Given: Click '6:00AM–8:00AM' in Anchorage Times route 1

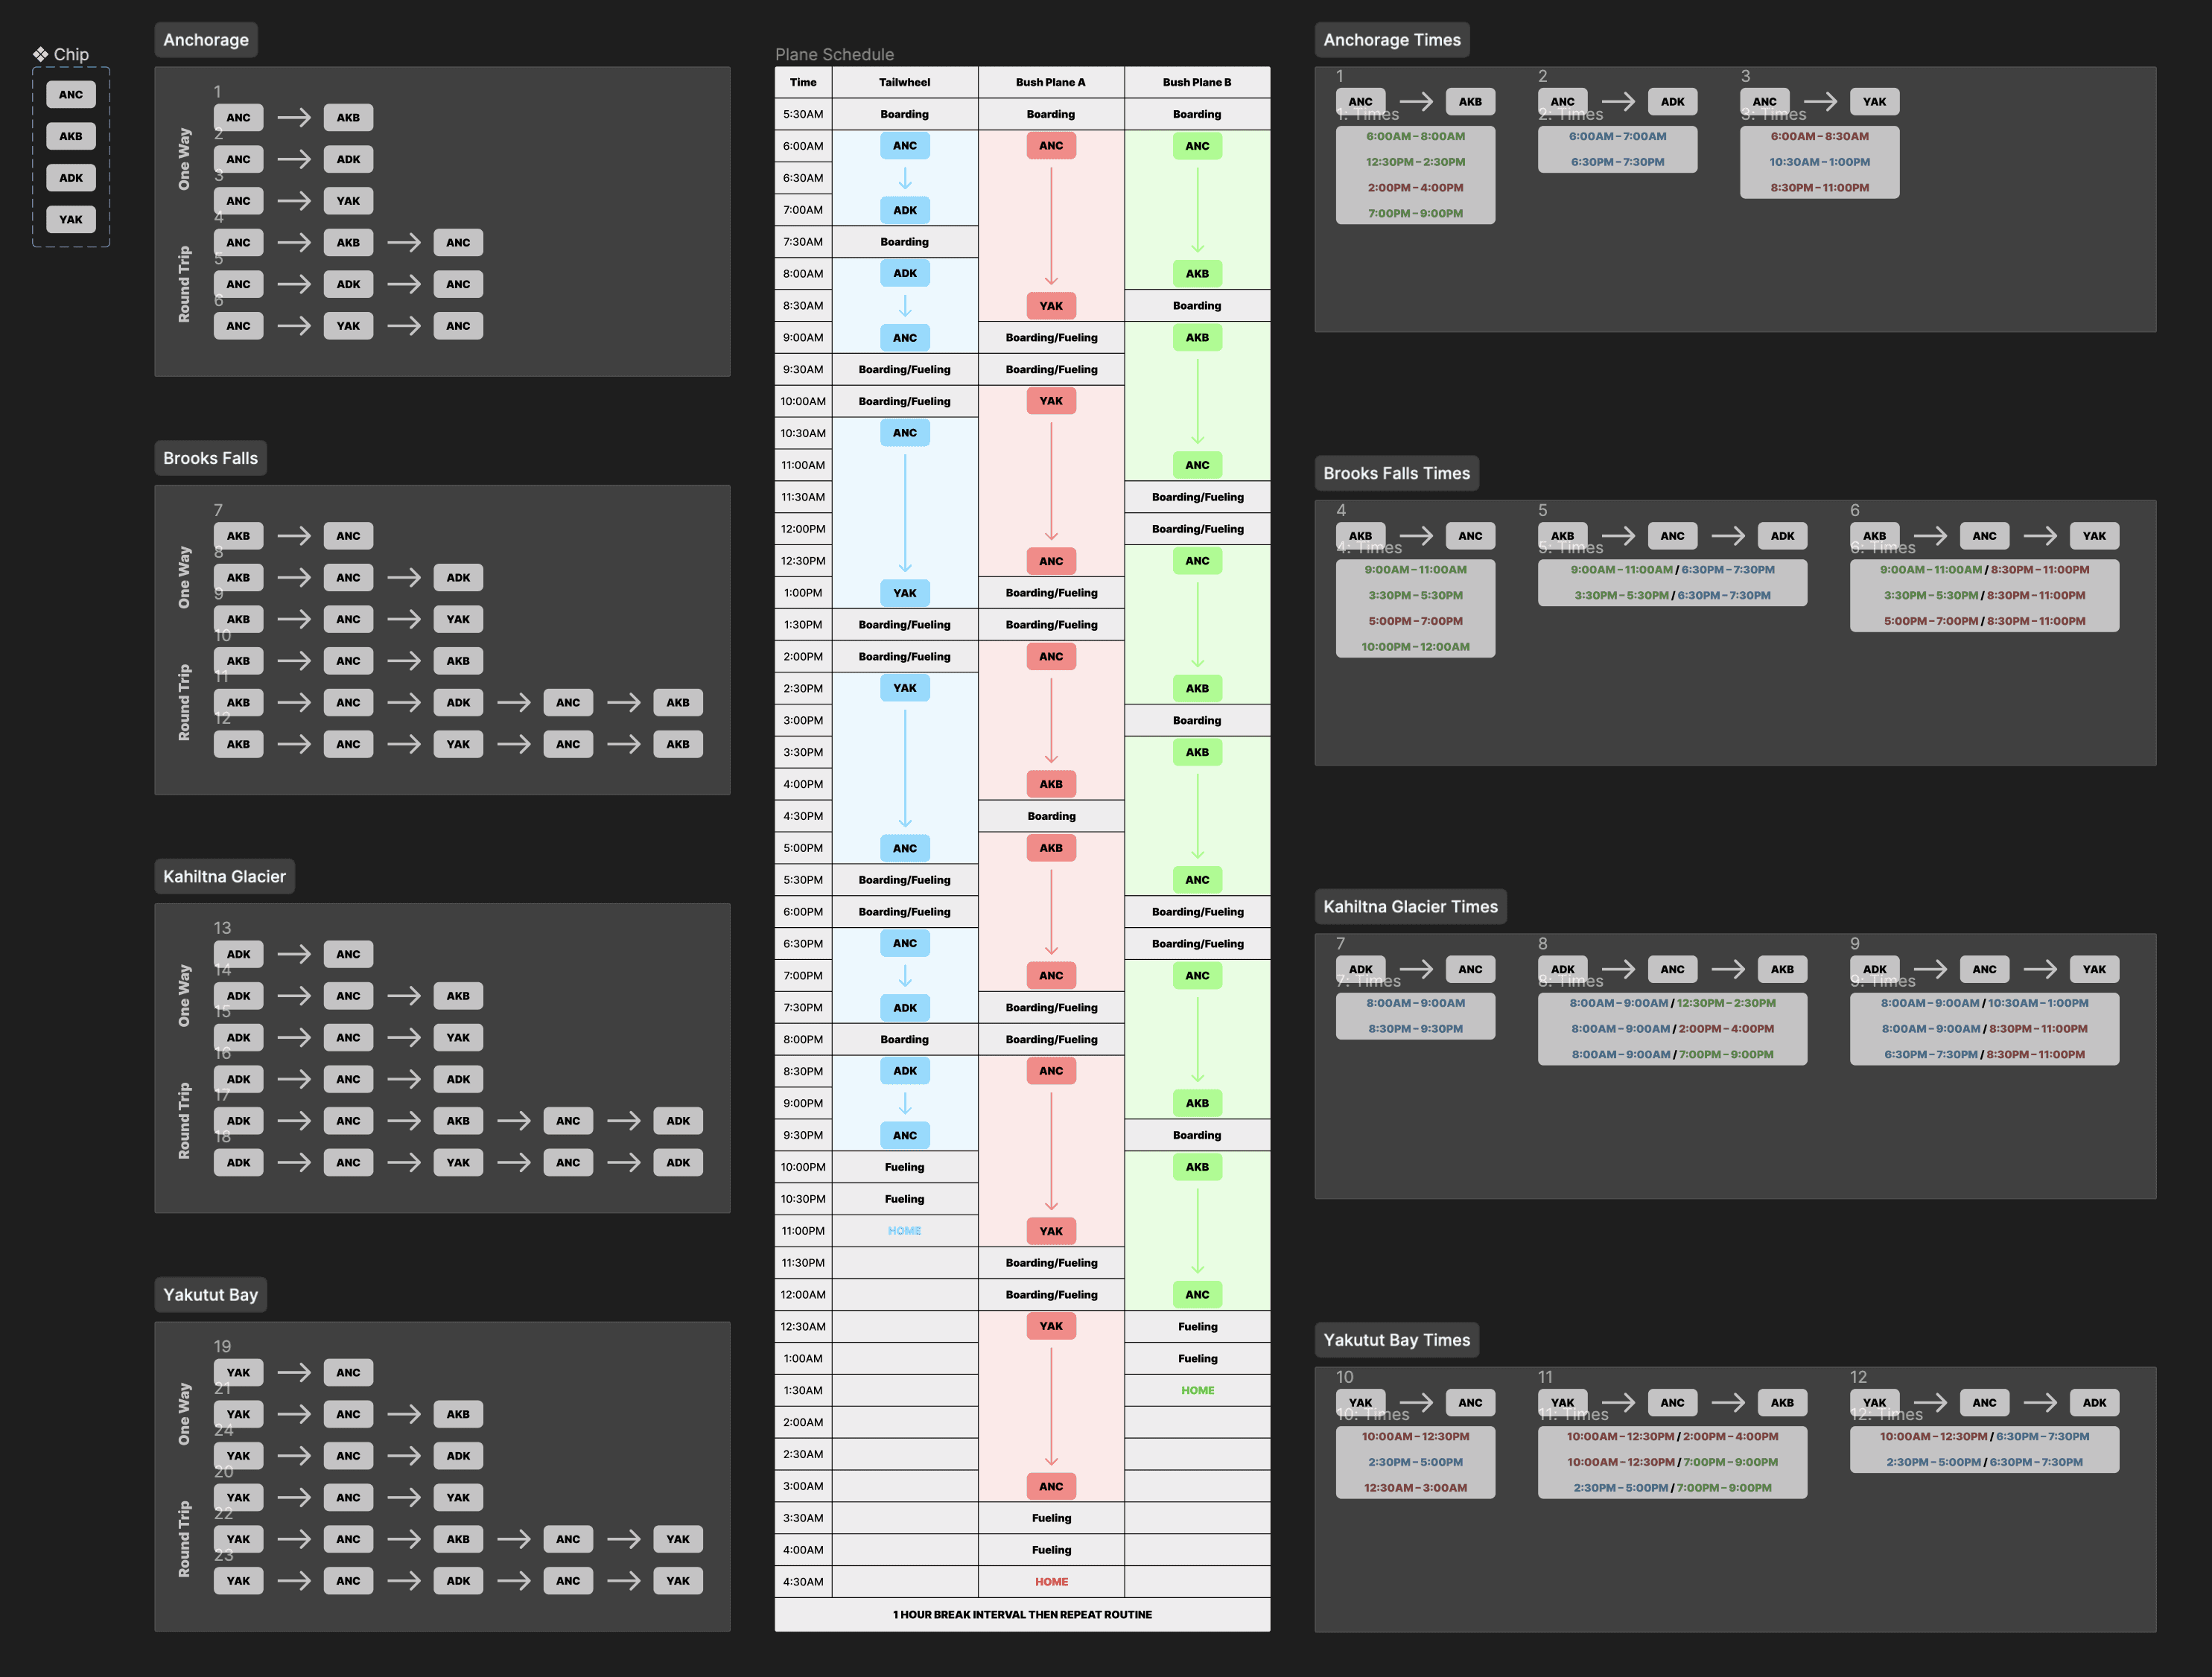Looking at the screenshot, I should 1415,136.
